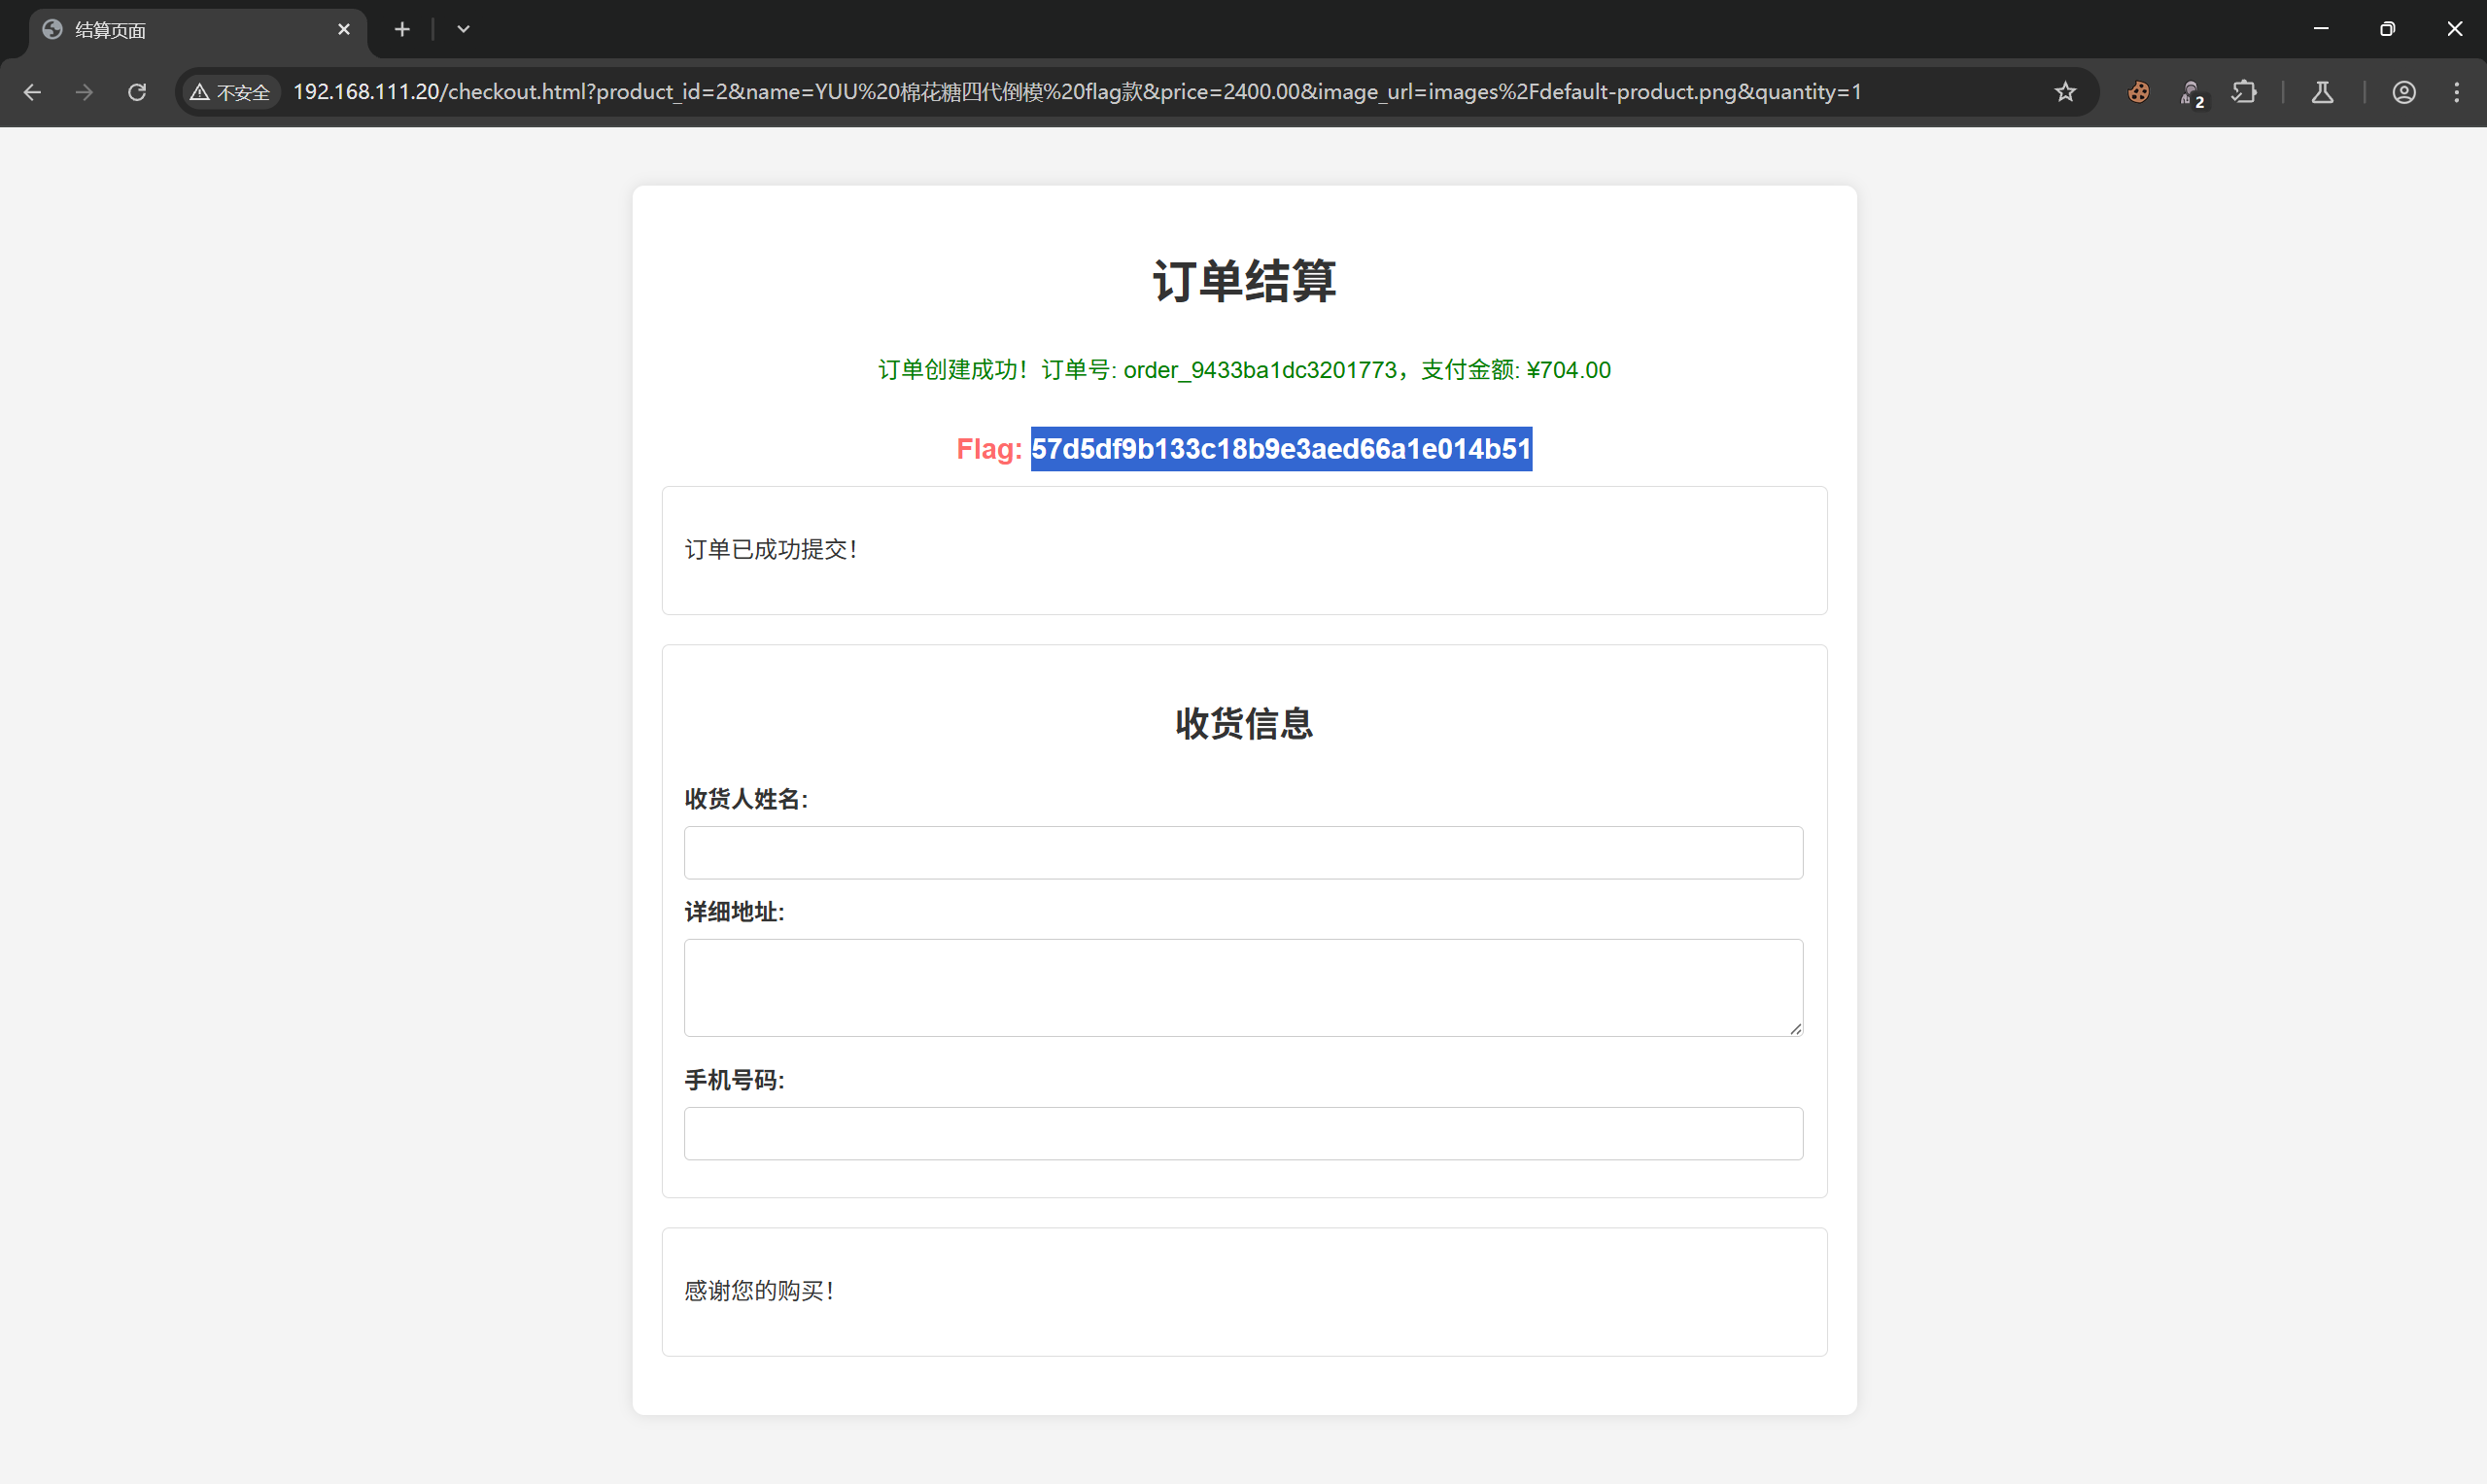
Task: Click the 不安全 site security chip
Action: point(230,92)
